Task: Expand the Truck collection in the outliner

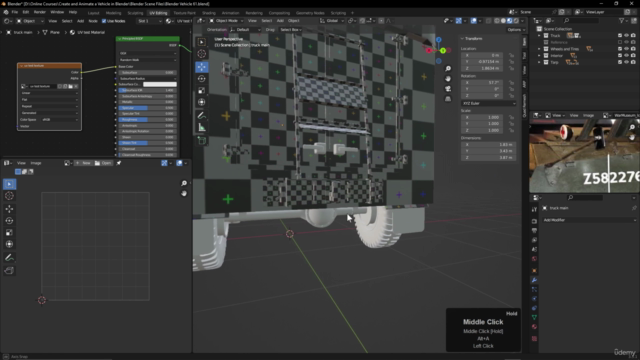Action: [539, 36]
